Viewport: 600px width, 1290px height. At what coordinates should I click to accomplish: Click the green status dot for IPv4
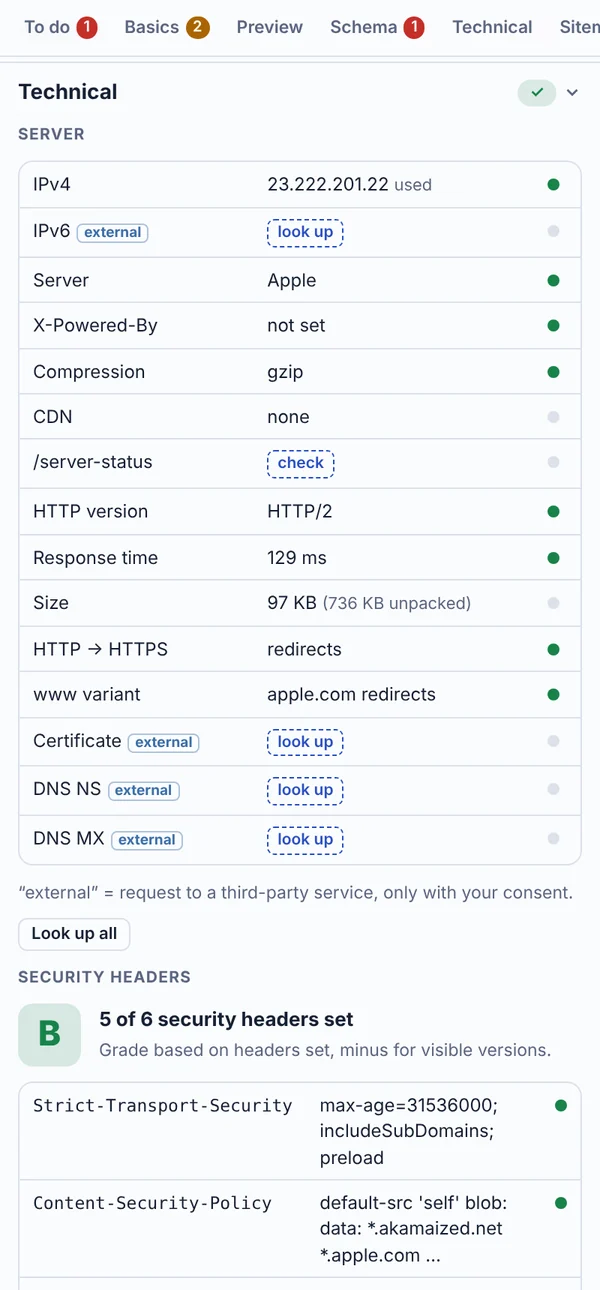point(554,184)
